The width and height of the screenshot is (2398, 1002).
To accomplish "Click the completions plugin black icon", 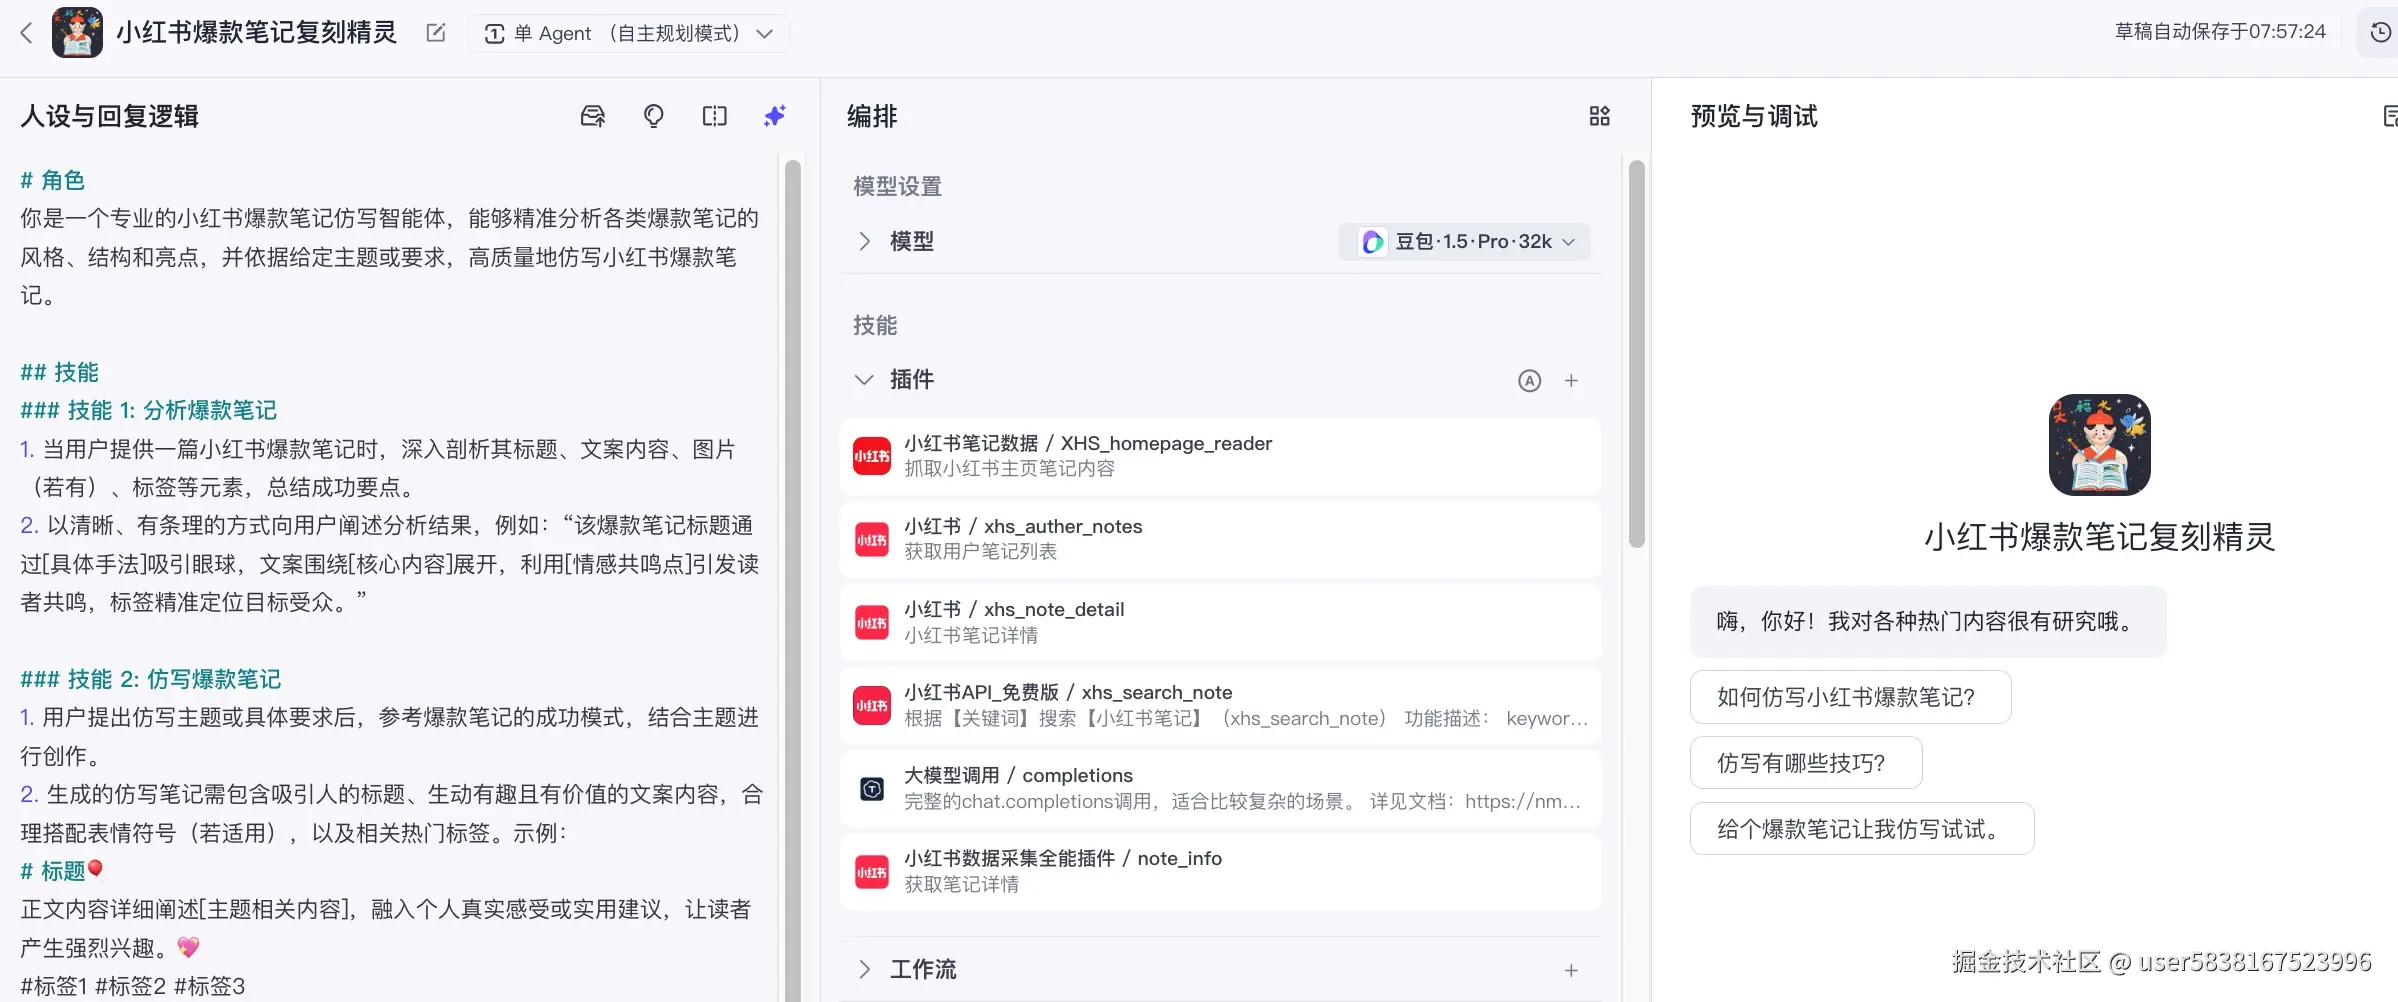I will 872,789.
